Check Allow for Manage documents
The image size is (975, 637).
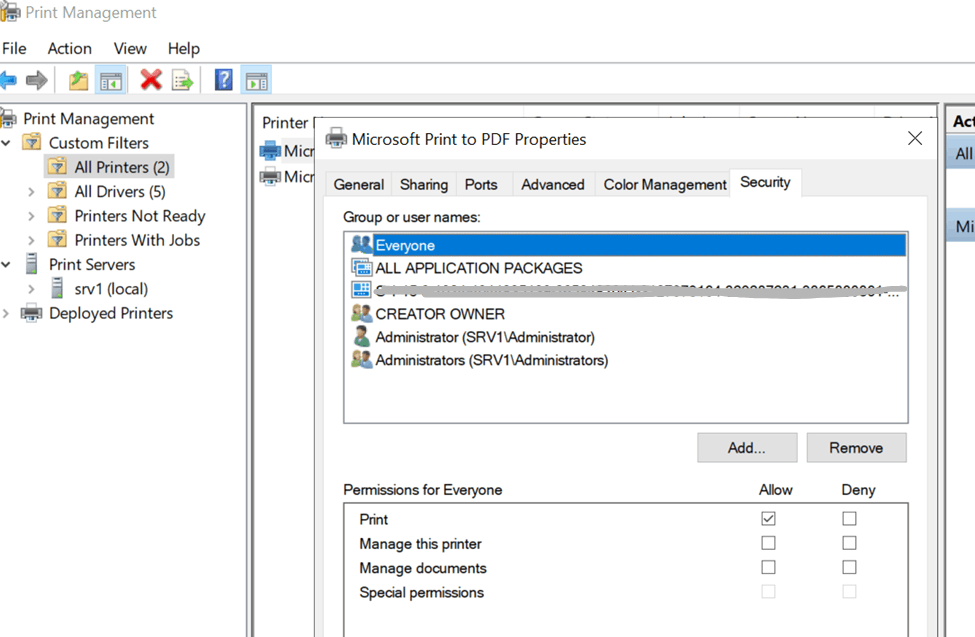point(768,567)
